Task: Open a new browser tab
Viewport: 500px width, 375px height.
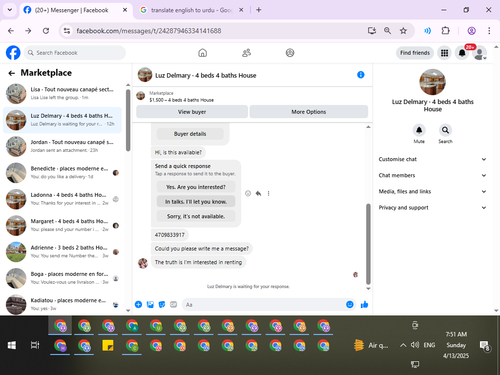Action: [259, 10]
